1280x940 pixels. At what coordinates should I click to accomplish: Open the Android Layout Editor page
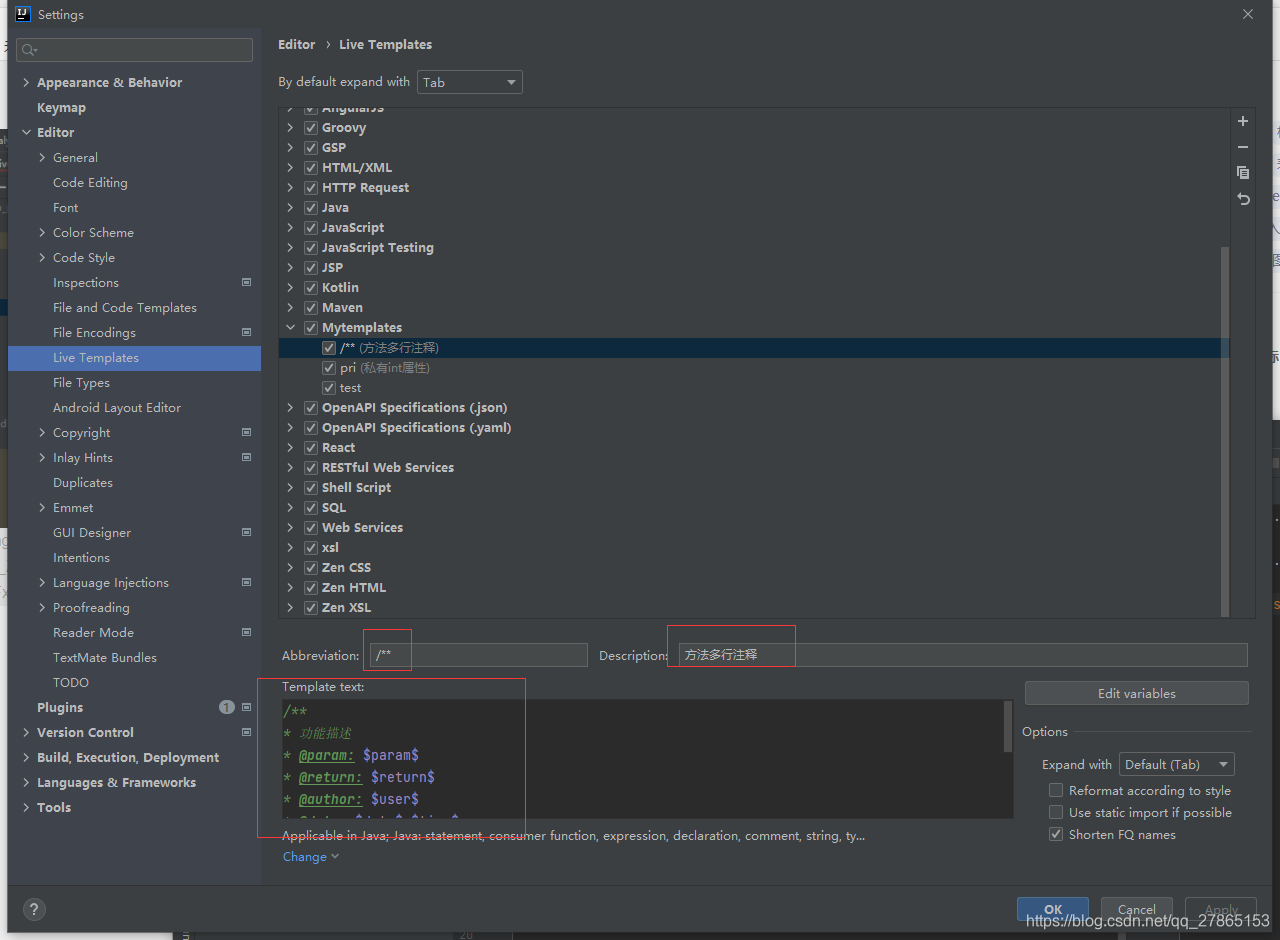tap(117, 407)
